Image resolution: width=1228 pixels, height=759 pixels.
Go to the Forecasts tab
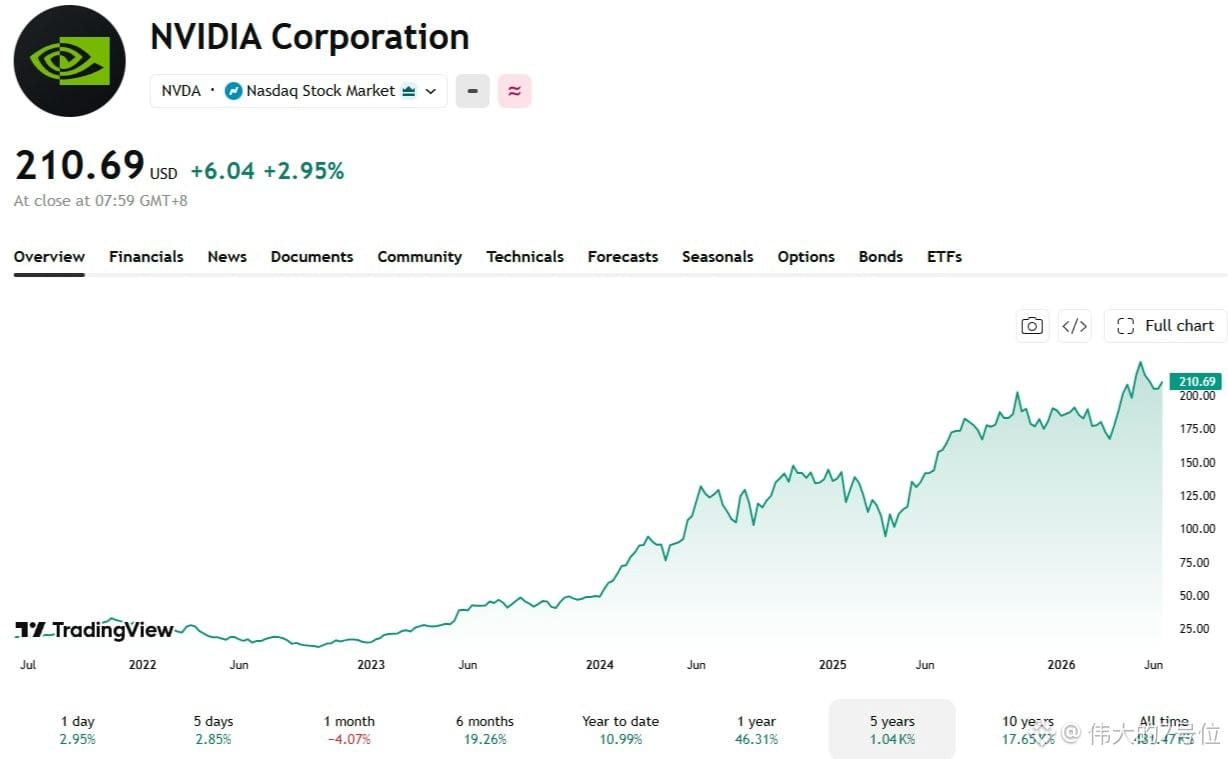[623, 257]
